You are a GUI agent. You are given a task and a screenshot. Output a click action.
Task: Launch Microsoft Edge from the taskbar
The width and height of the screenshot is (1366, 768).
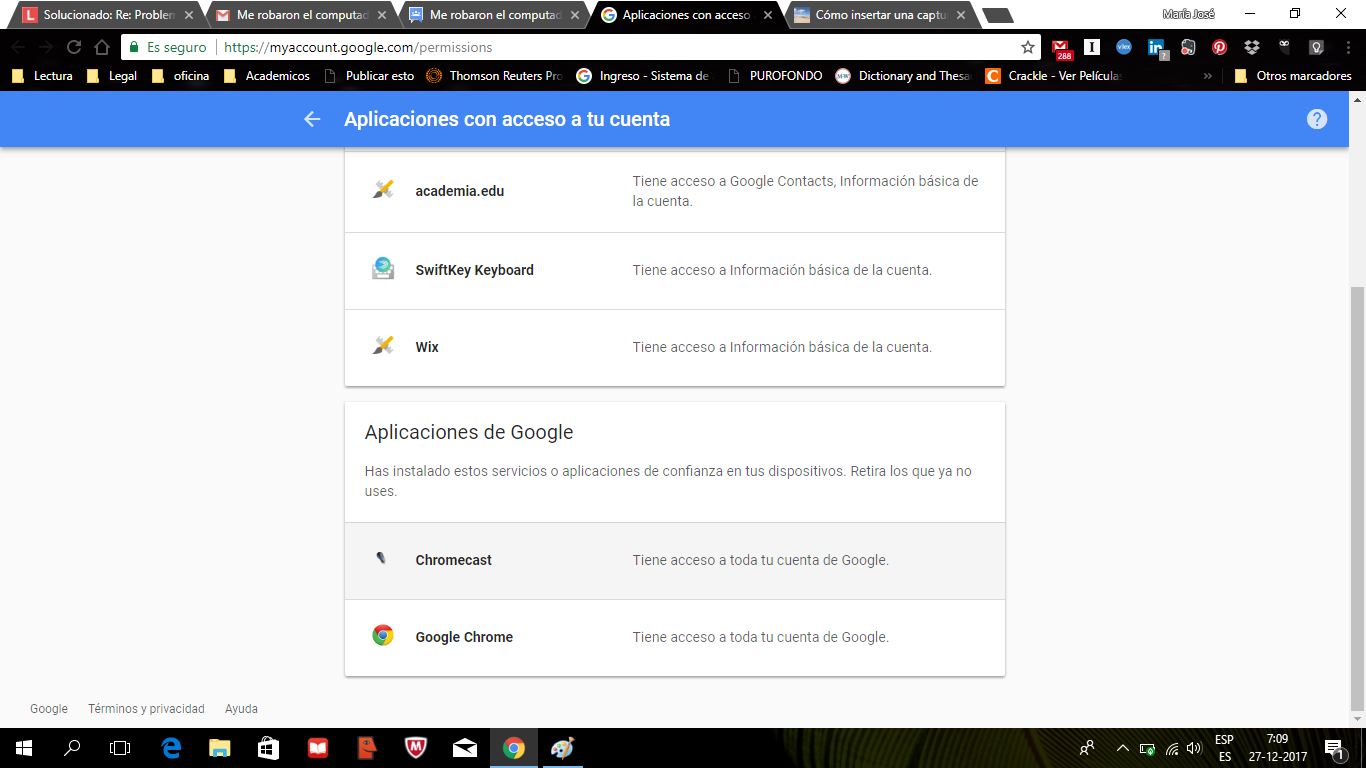pyautogui.click(x=171, y=748)
